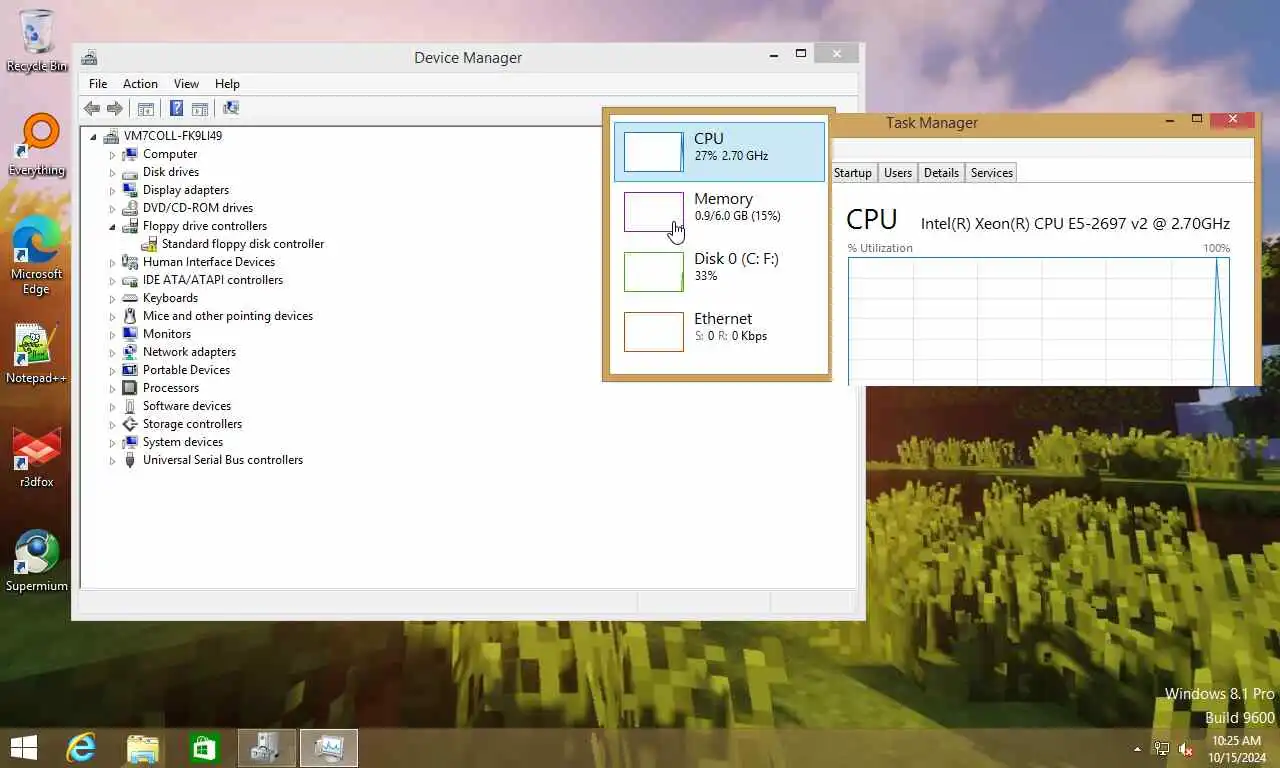Screen dimensions: 1280x768
Task: Open the View menu in Device Manager
Action: (186, 84)
